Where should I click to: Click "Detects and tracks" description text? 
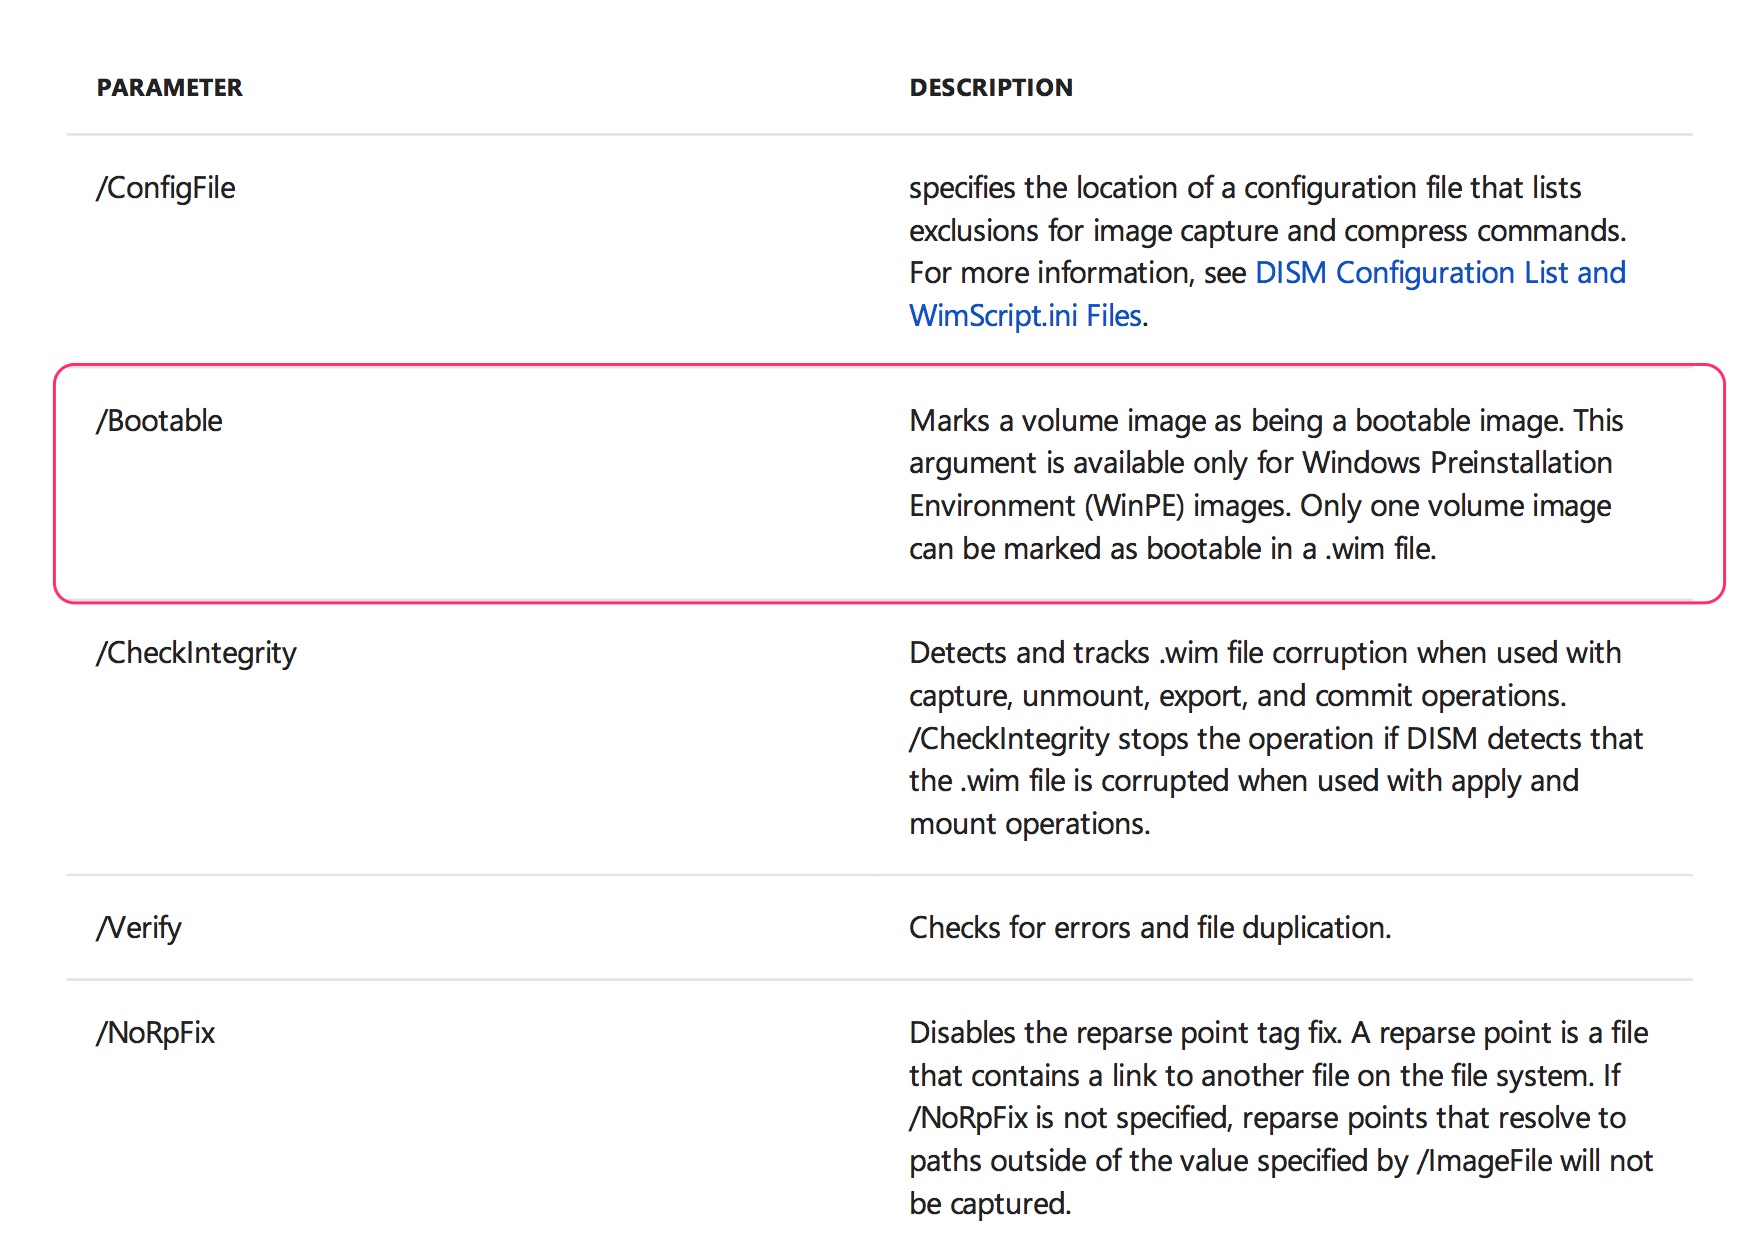pyautogui.click(x=1029, y=653)
